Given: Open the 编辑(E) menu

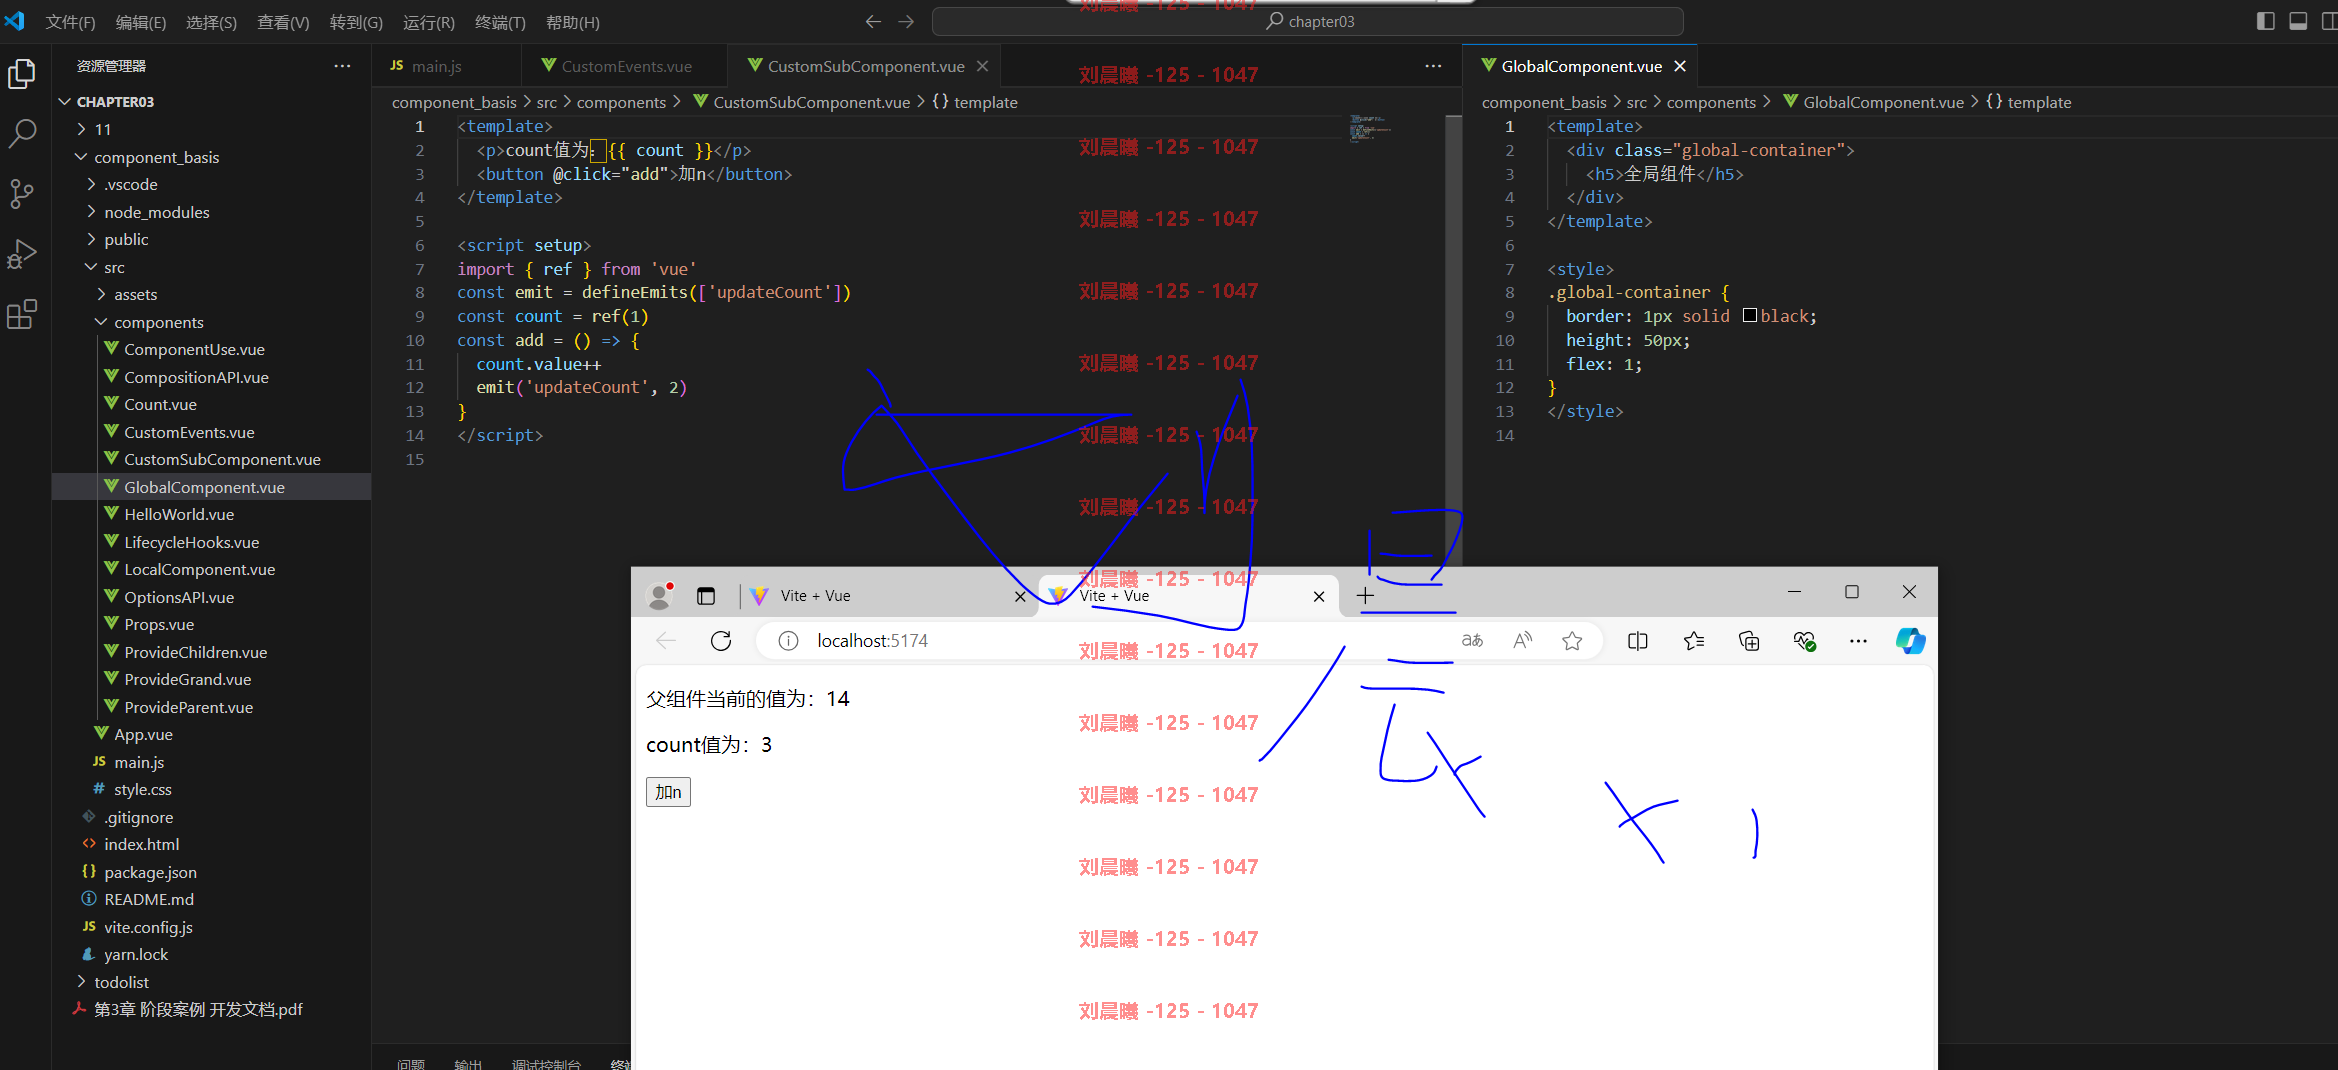Looking at the screenshot, I should click(140, 22).
